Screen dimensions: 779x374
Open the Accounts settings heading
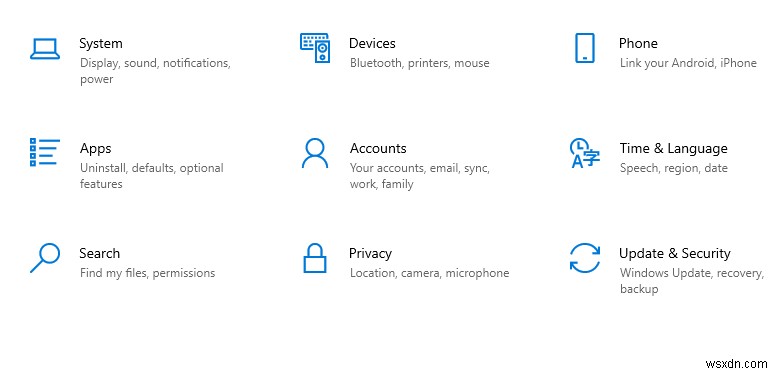[x=378, y=148]
